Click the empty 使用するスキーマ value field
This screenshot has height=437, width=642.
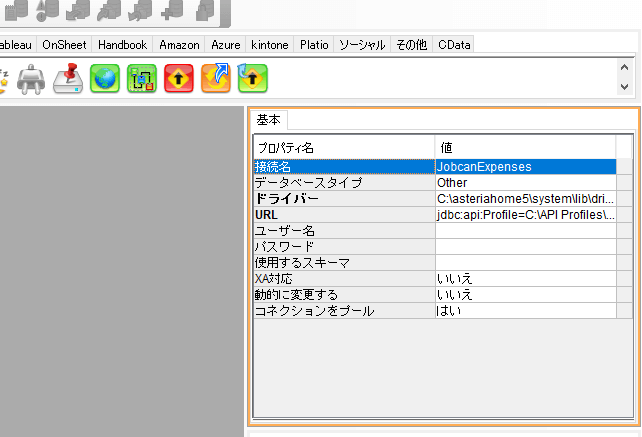tap(526, 263)
